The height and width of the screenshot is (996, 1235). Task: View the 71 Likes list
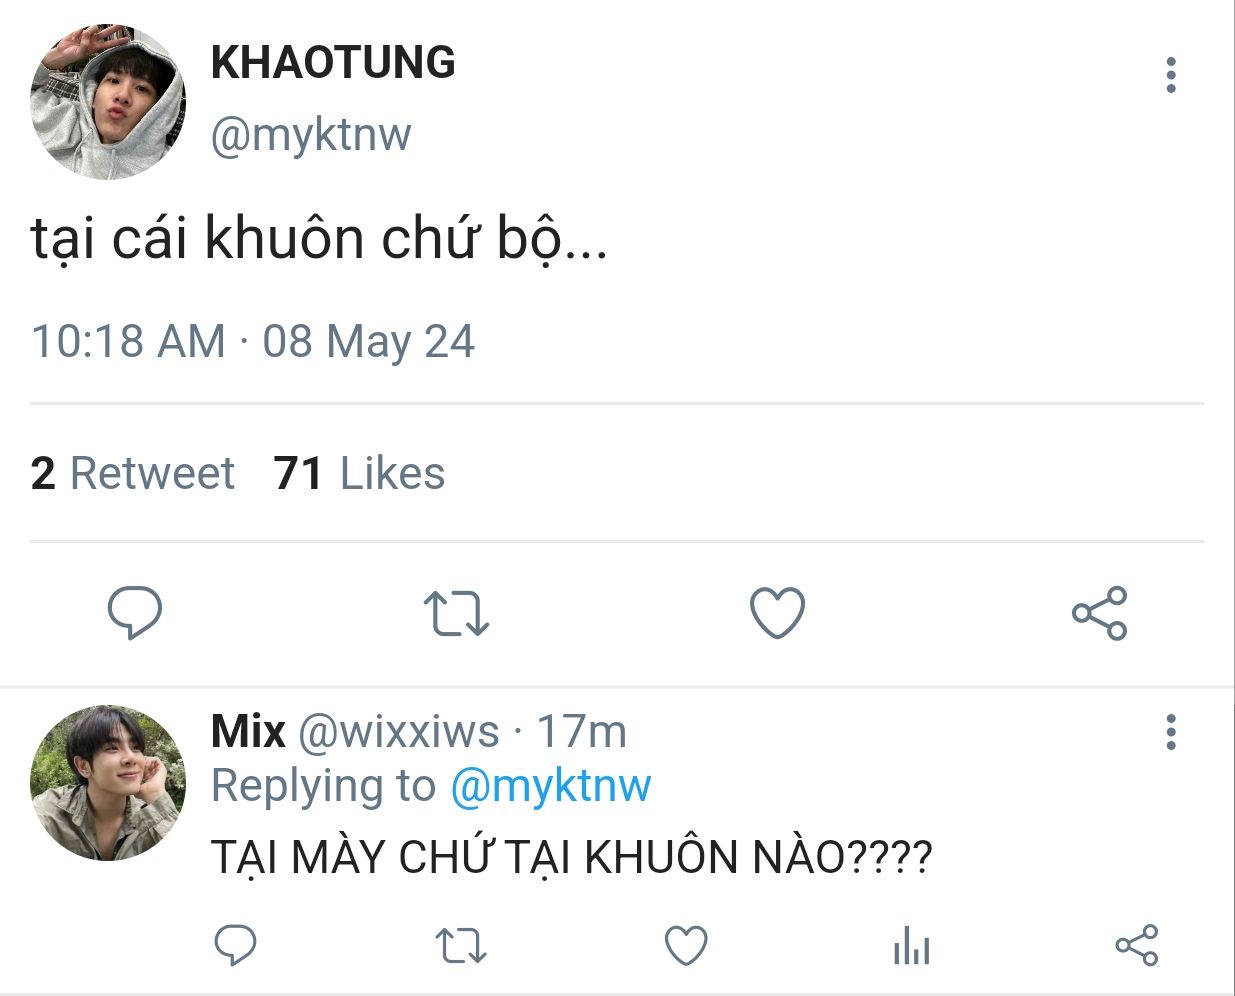pyautogui.click(x=359, y=473)
